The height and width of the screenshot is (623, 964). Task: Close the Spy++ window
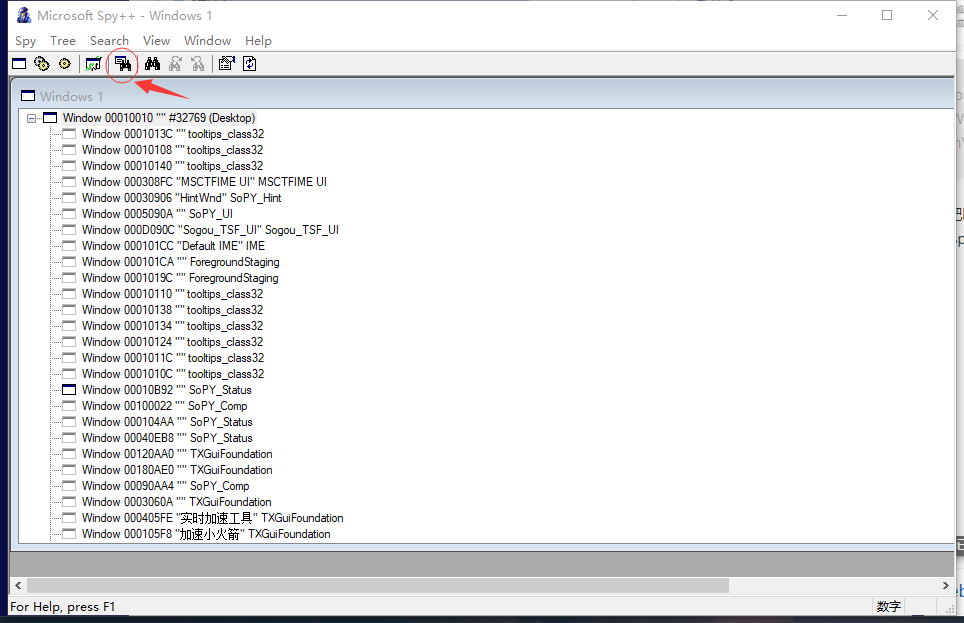(933, 15)
